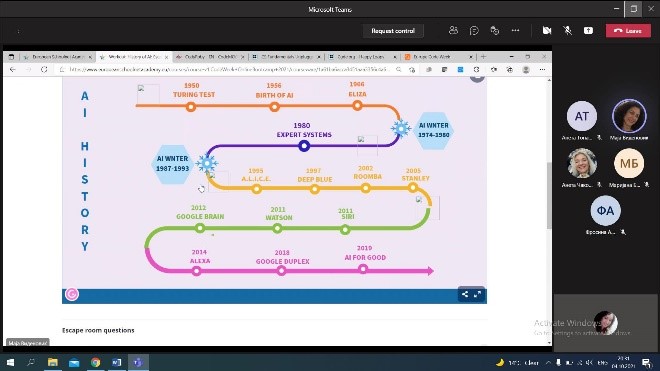Click the 2002 Roomba timeline node
660x371 pixels.
point(366,188)
